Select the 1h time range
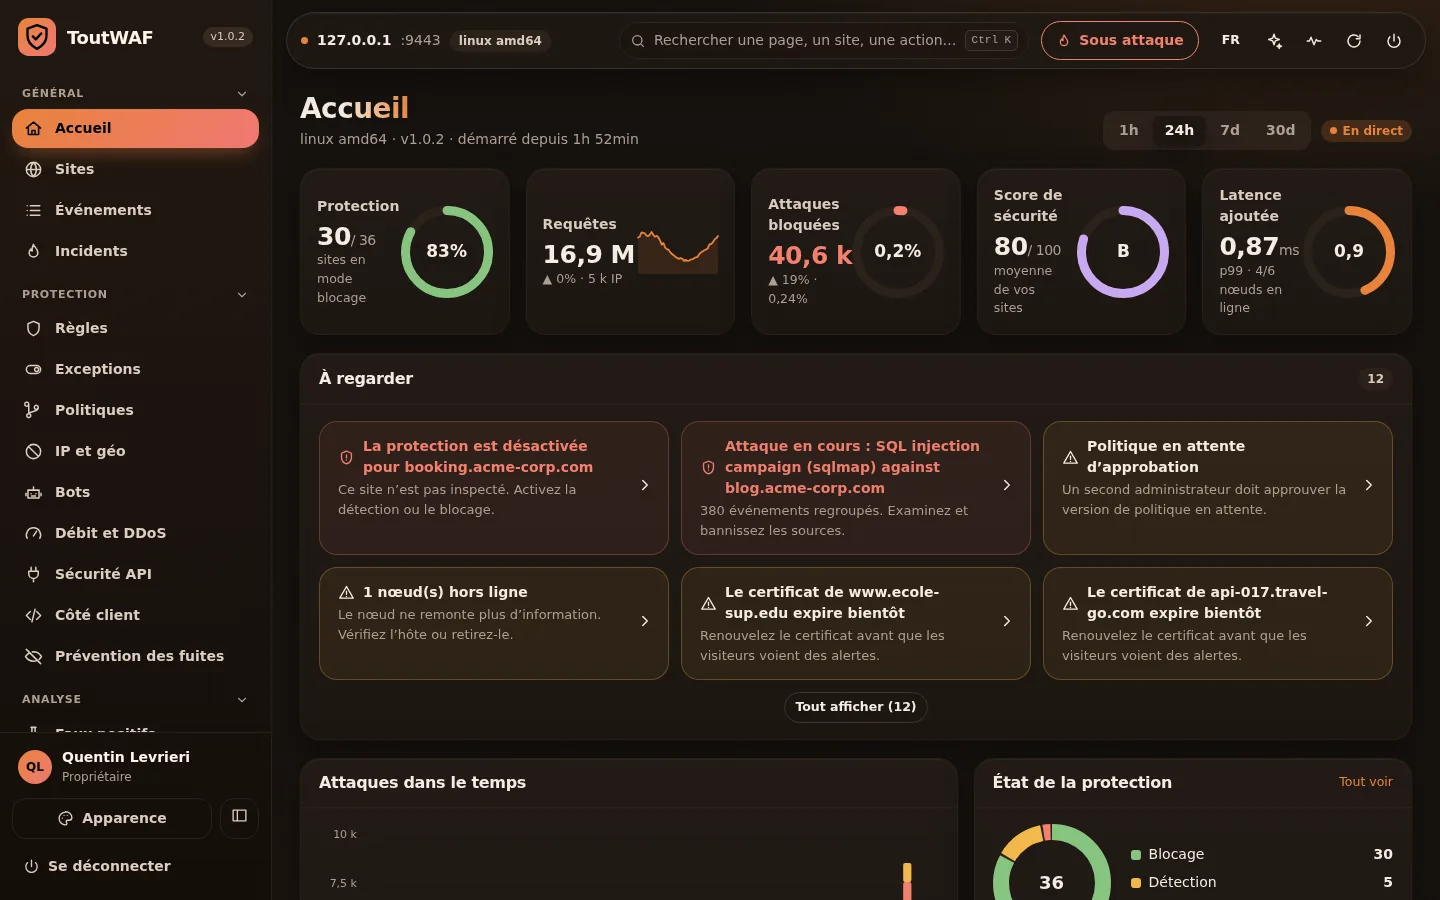 [x=1129, y=130]
